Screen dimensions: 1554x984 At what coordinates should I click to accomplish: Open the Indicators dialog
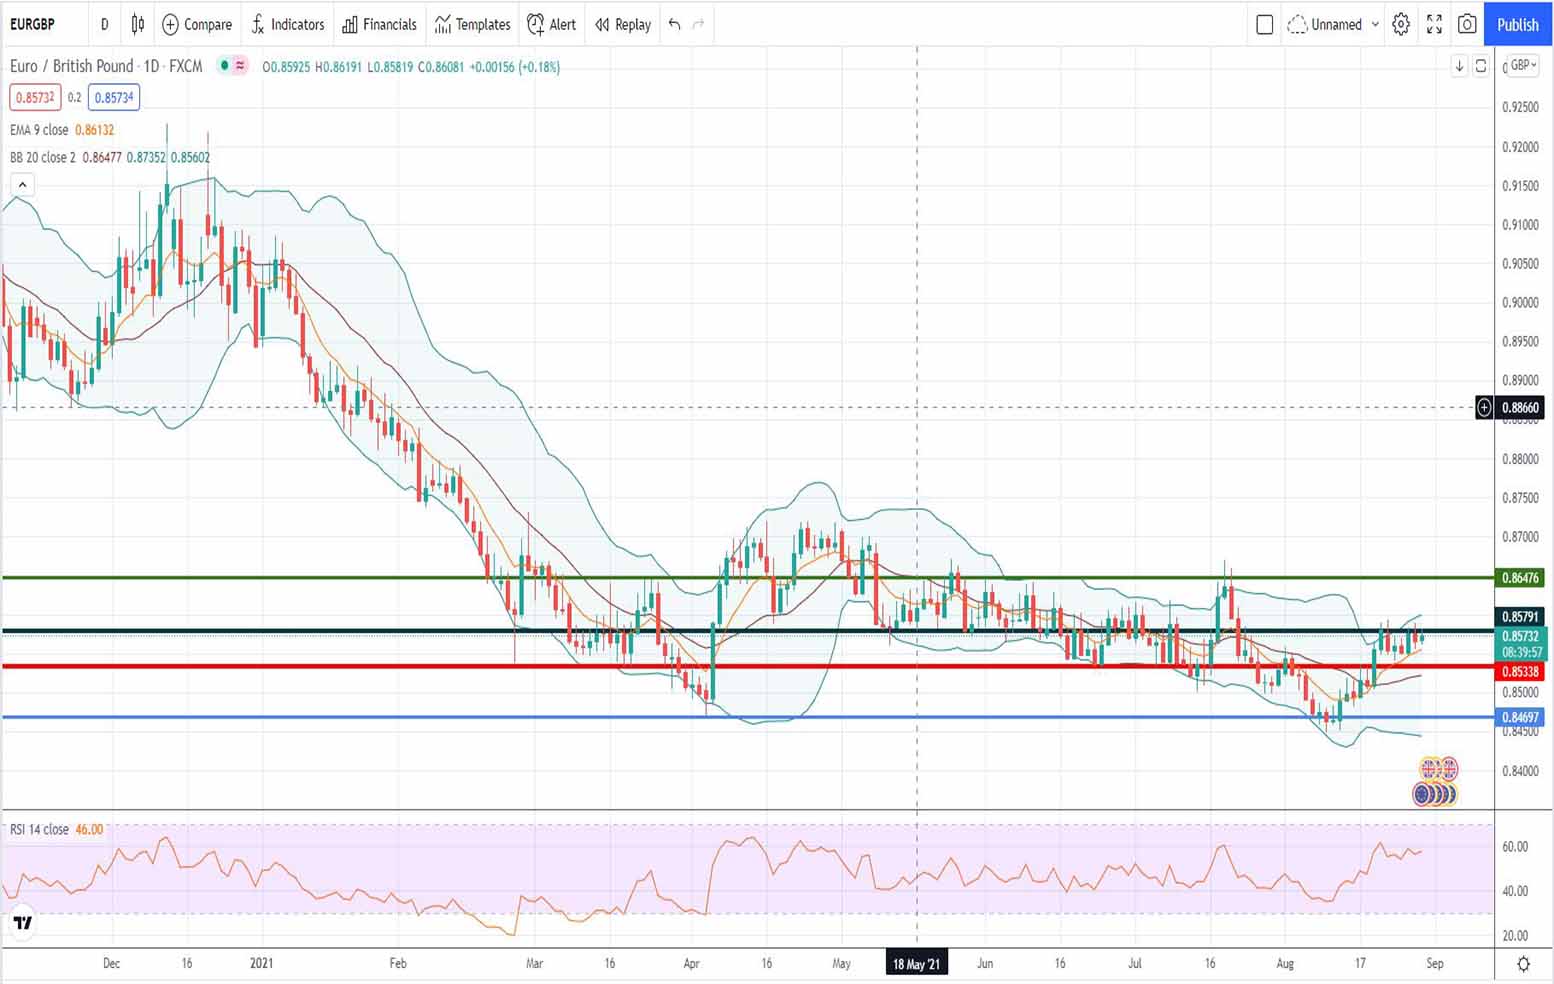coord(288,24)
